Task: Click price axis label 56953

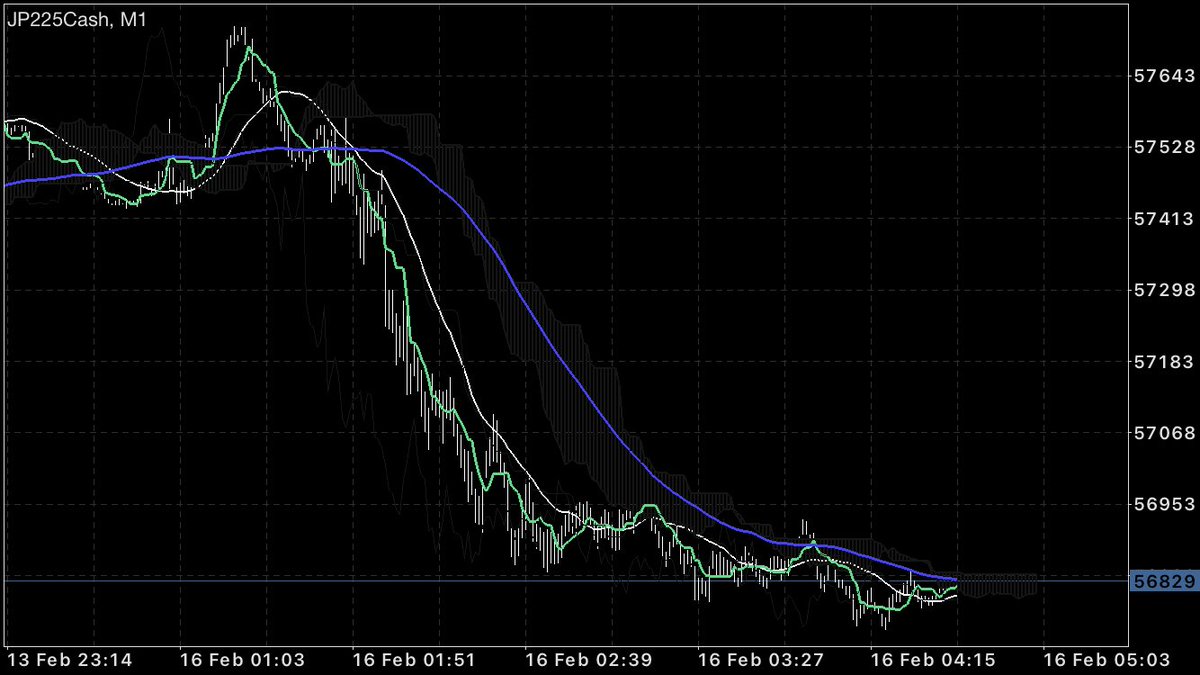Action: (x=1166, y=506)
